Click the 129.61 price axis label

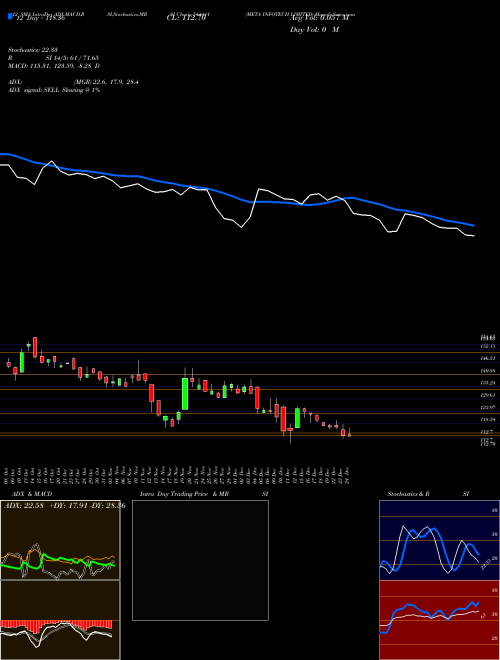click(x=488, y=395)
